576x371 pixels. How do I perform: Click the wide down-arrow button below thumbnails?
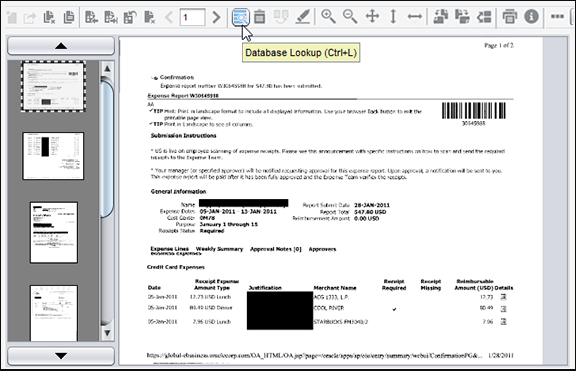[x=61, y=356]
